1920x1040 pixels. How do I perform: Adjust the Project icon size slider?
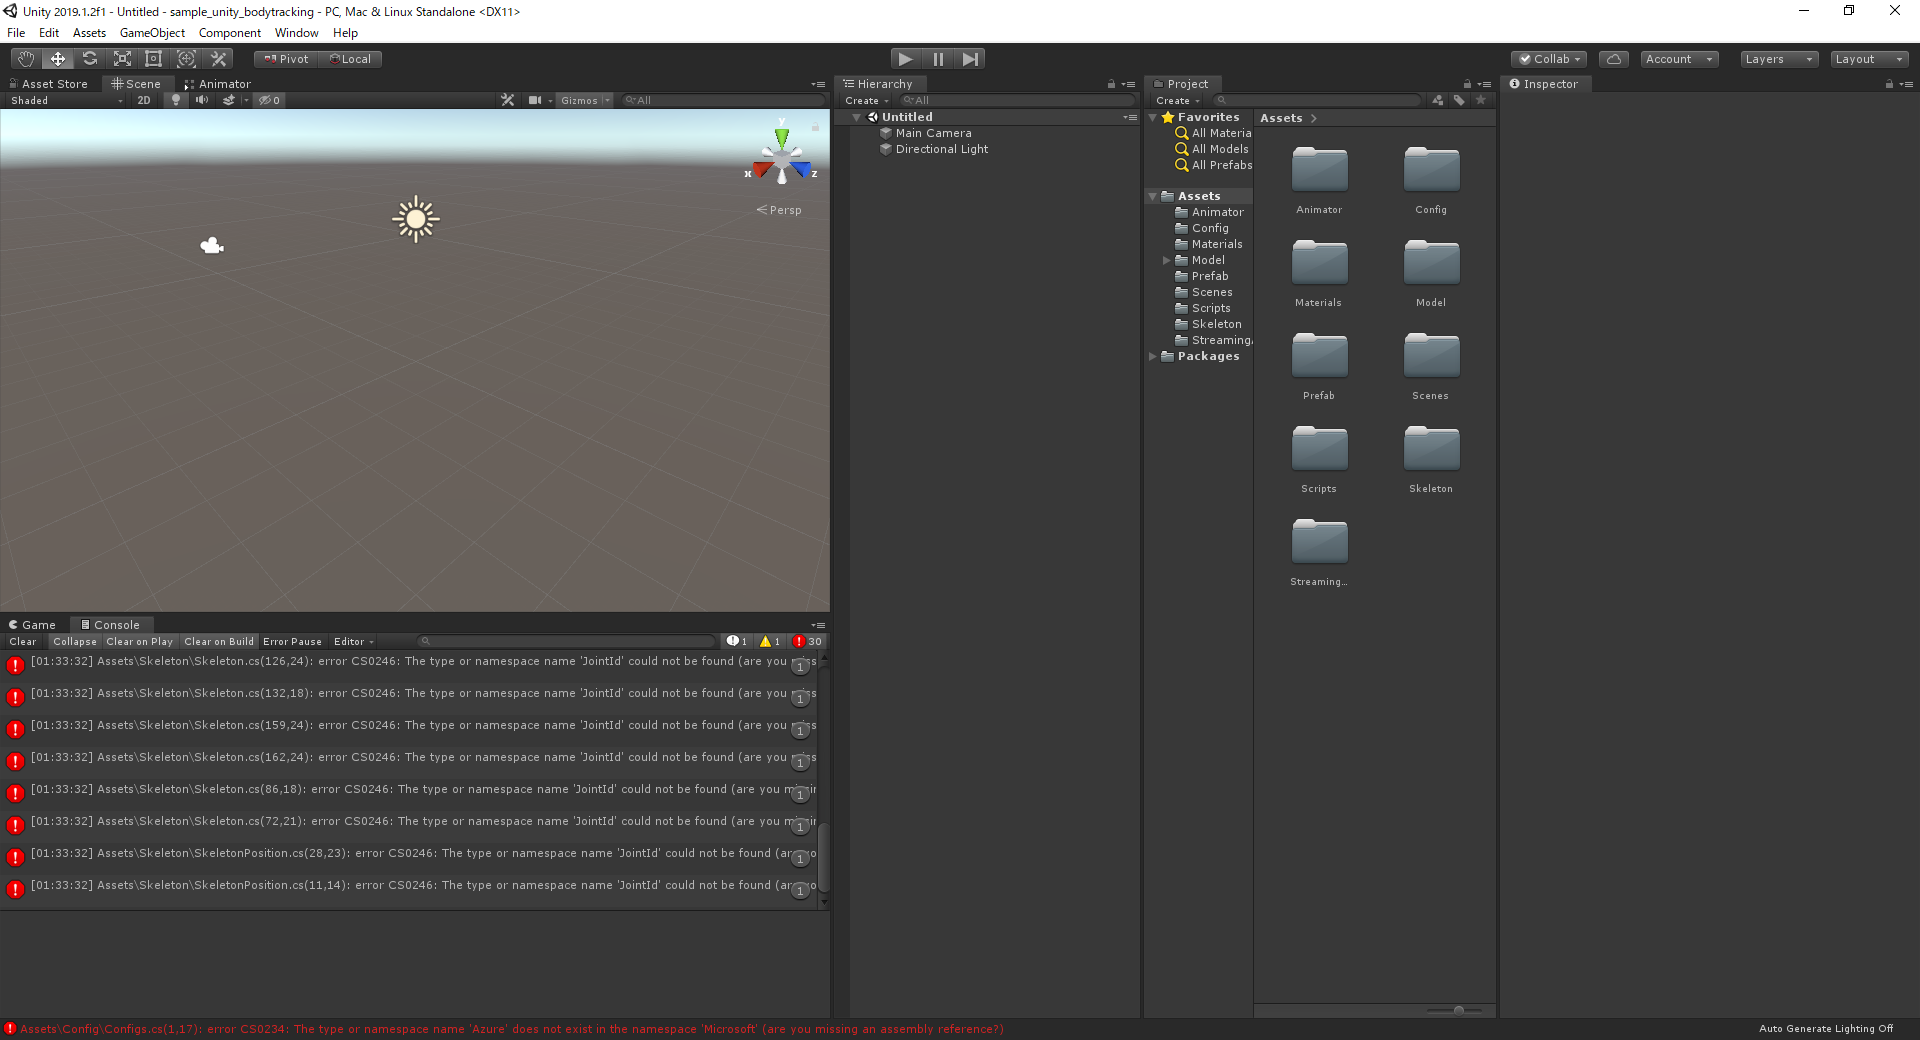pyautogui.click(x=1458, y=1010)
